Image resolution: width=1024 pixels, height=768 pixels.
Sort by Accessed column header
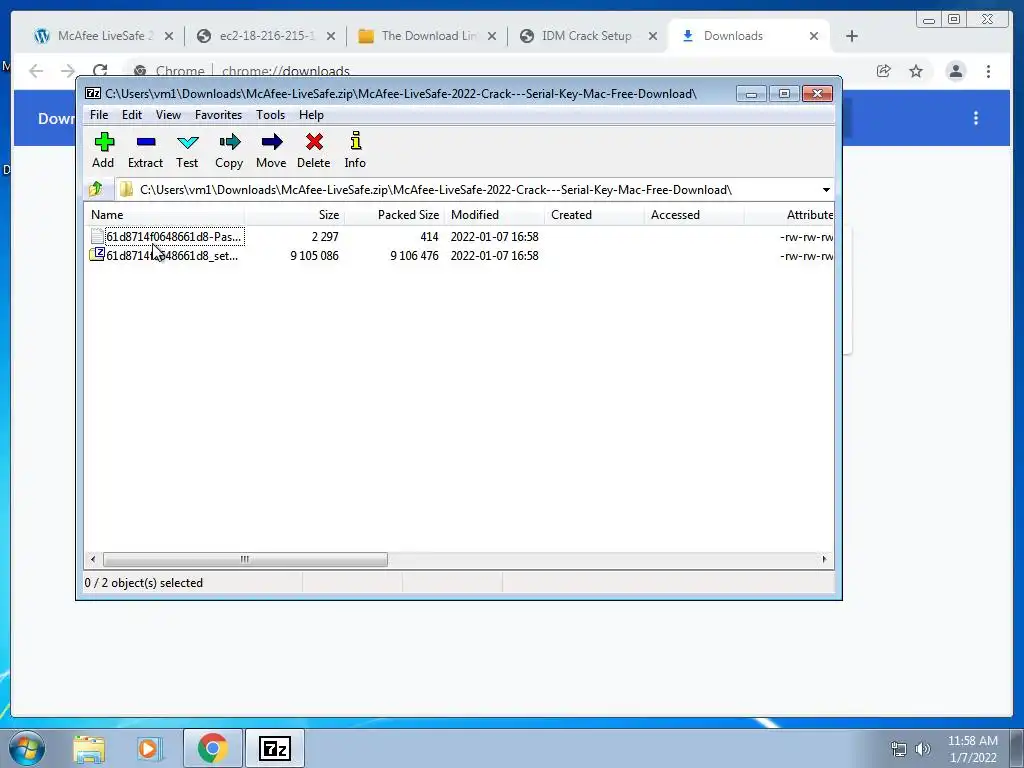tap(694, 215)
